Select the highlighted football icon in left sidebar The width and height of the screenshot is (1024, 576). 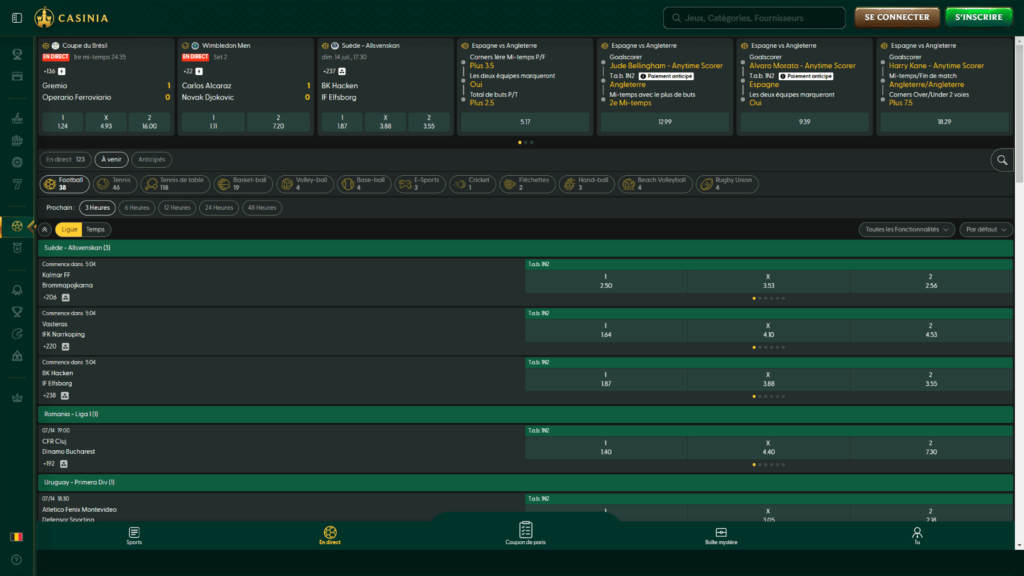click(17, 226)
